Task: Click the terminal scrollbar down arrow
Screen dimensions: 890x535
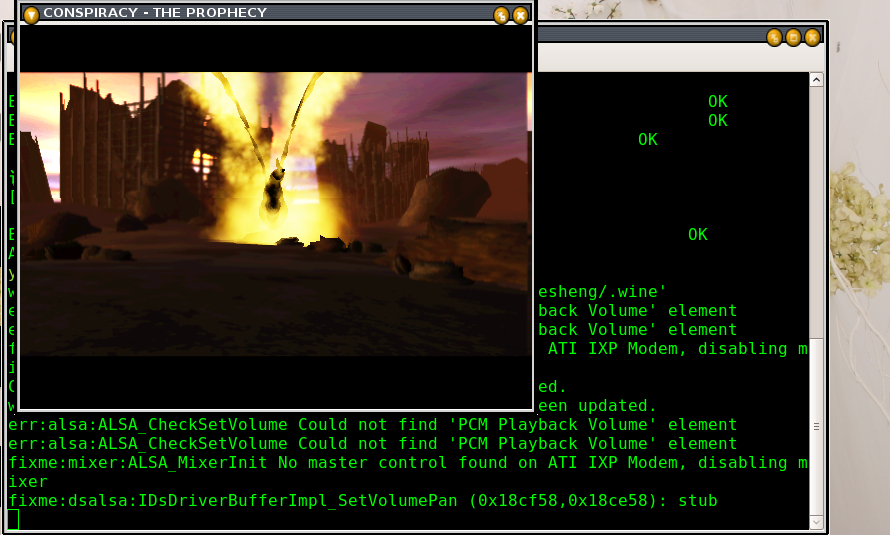Action: (x=816, y=522)
